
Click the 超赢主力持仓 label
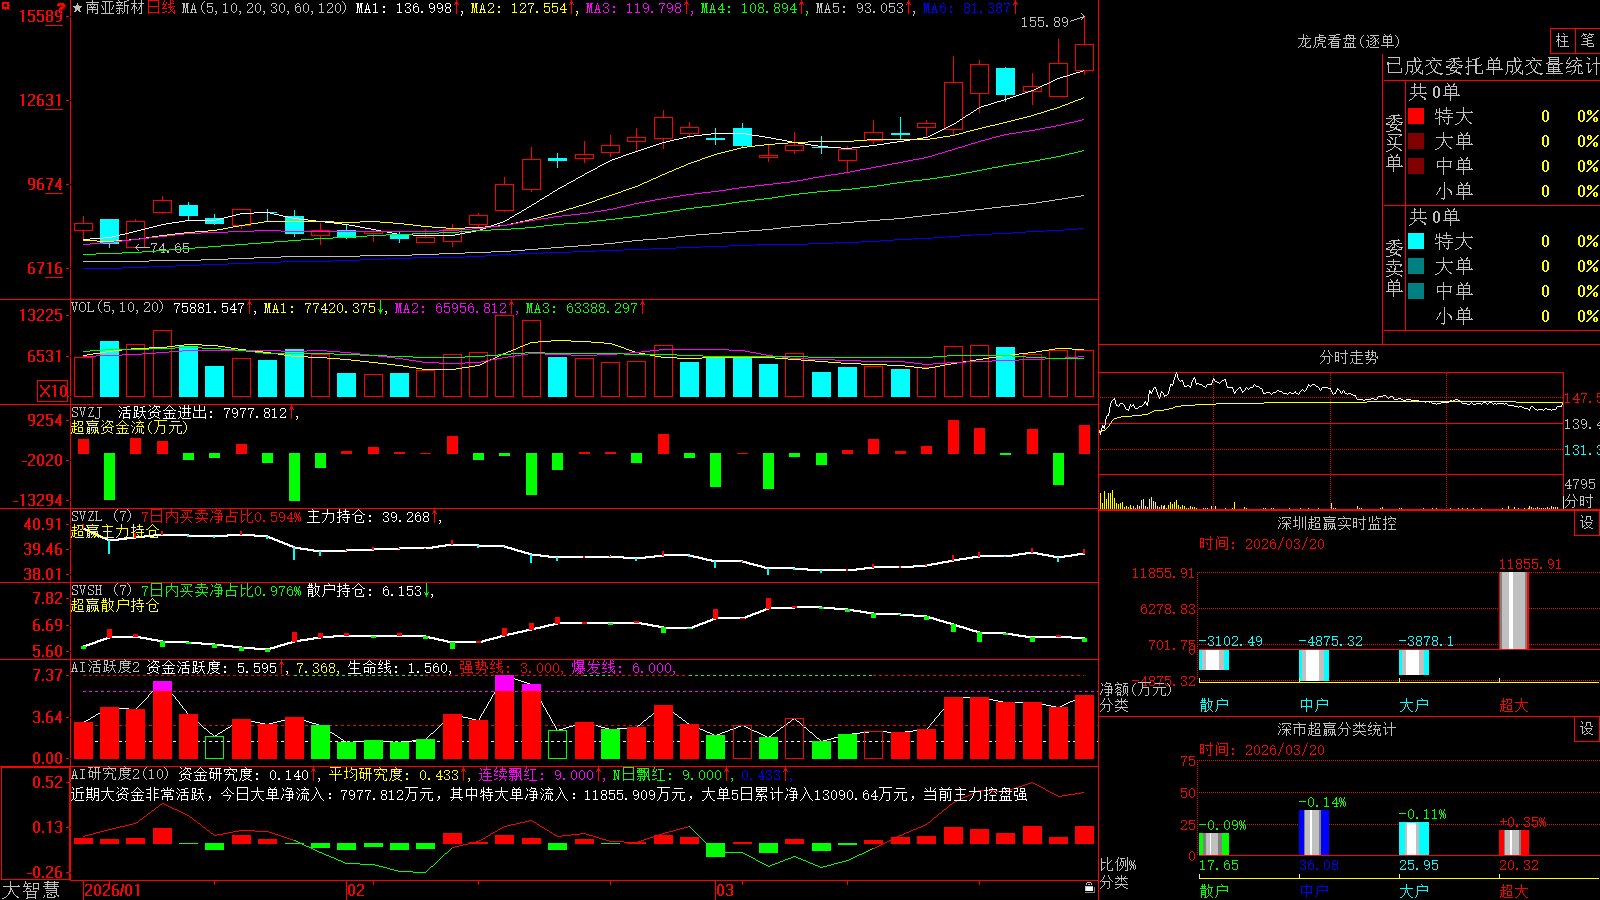[x=115, y=531]
